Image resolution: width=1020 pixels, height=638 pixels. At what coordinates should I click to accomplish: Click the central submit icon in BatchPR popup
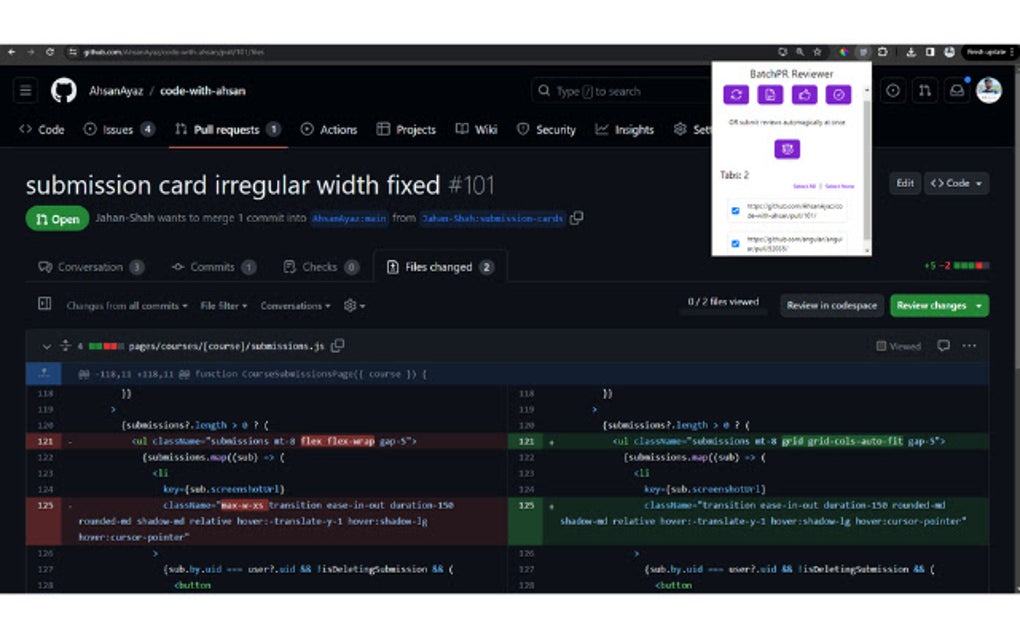tap(787, 148)
